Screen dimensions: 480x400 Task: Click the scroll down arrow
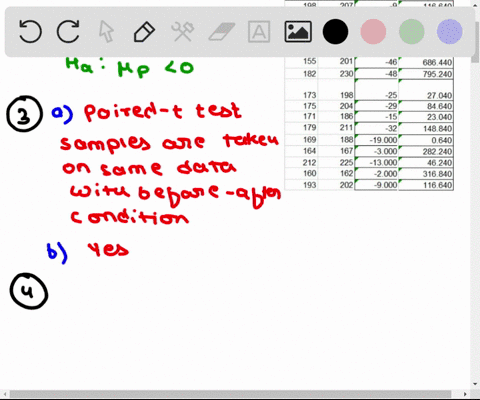[475, 384]
